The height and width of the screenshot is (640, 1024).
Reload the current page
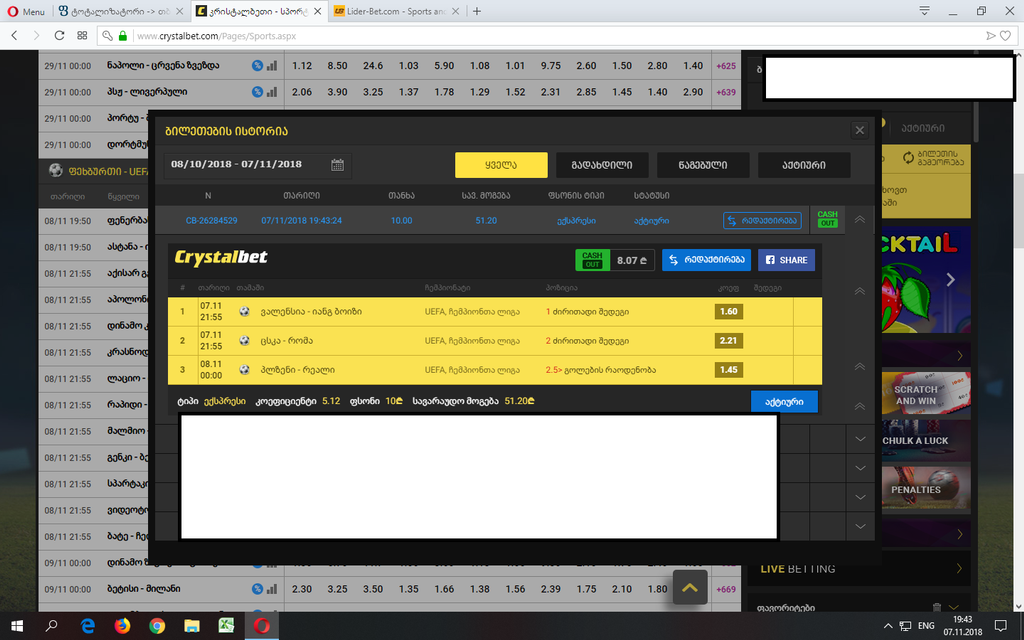pos(59,35)
